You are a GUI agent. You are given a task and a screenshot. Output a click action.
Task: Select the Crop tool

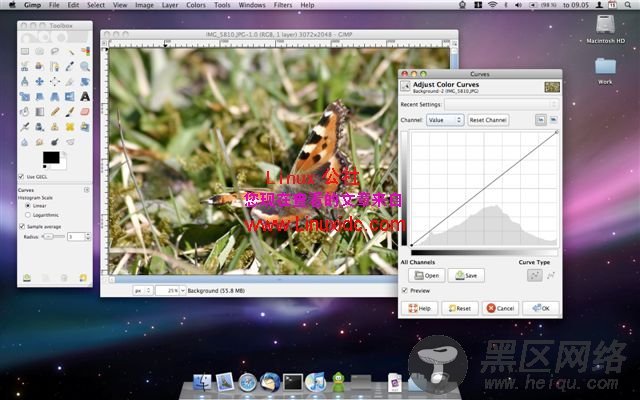tap(70, 82)
